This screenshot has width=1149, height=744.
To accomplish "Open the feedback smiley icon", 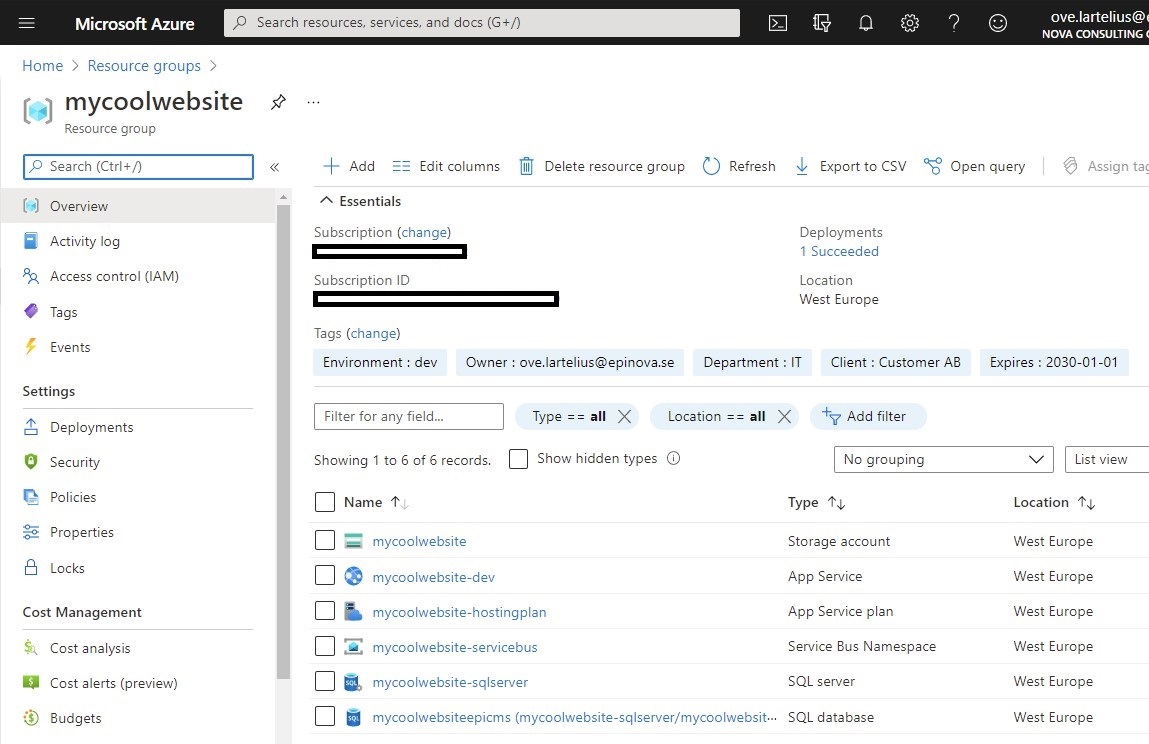I will pyautogui.click(x=998, y=22).
